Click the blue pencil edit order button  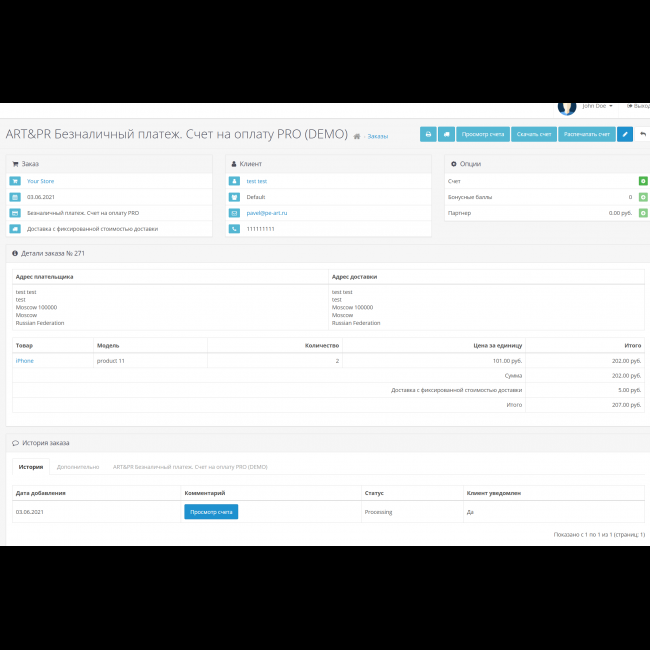click(x=625, y=134)
